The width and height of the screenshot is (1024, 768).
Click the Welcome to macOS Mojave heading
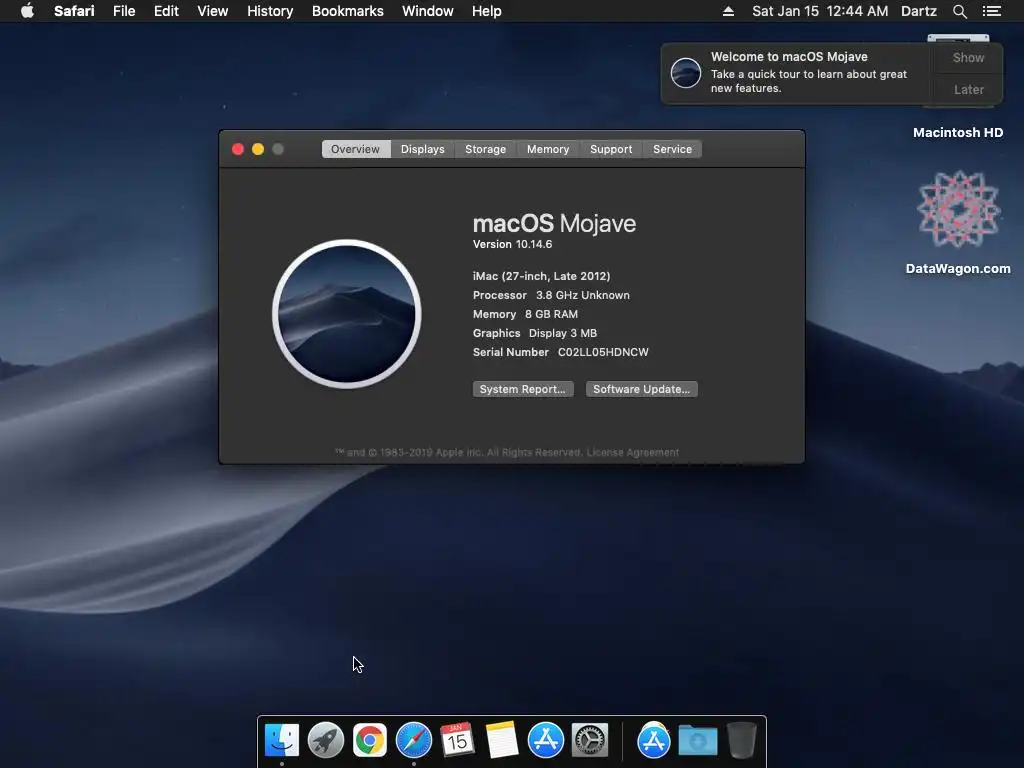789,57
